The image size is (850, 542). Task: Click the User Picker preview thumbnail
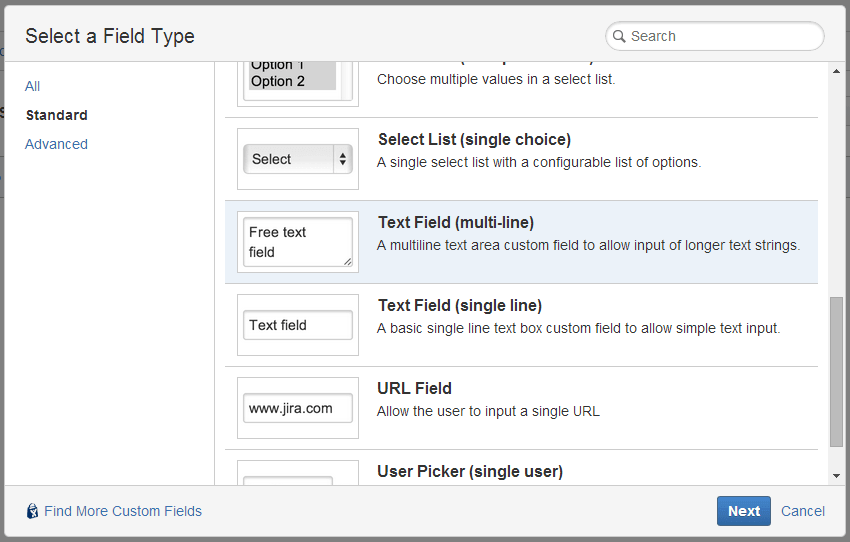click(298, 473)
